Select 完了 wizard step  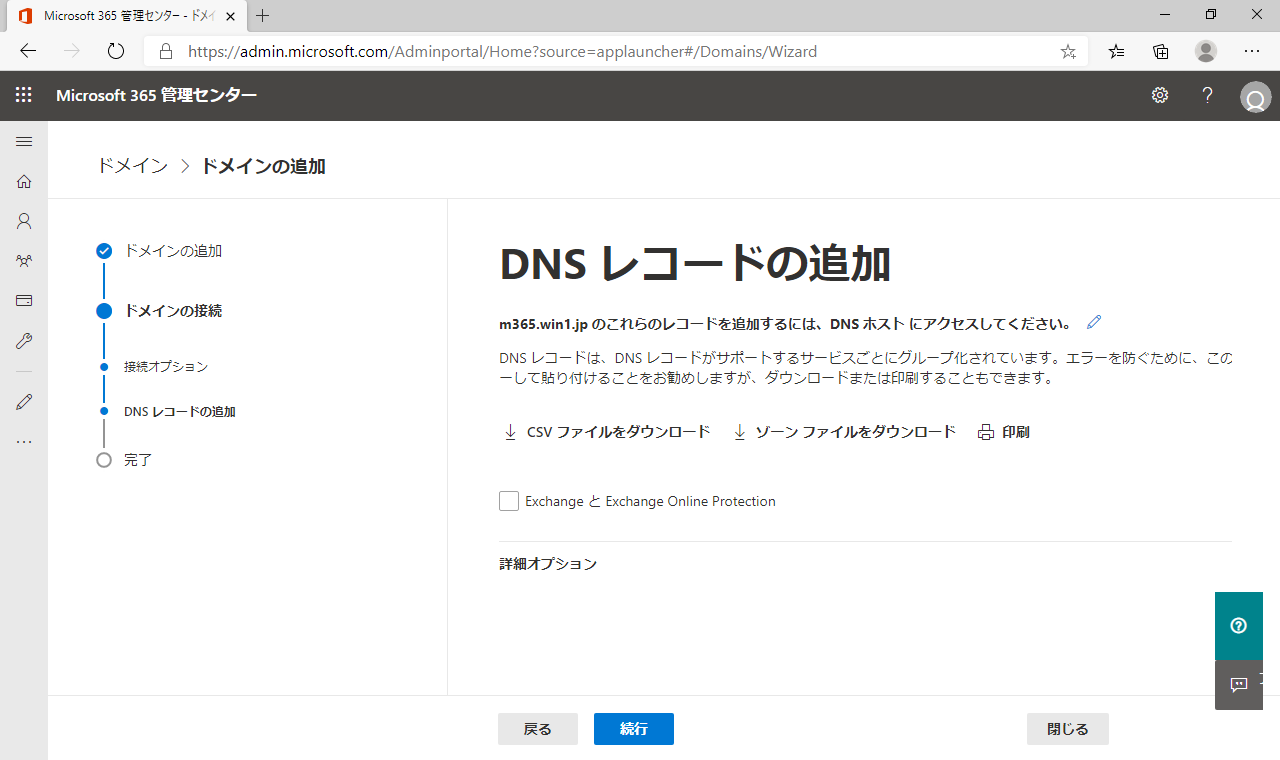pos(137,460)
